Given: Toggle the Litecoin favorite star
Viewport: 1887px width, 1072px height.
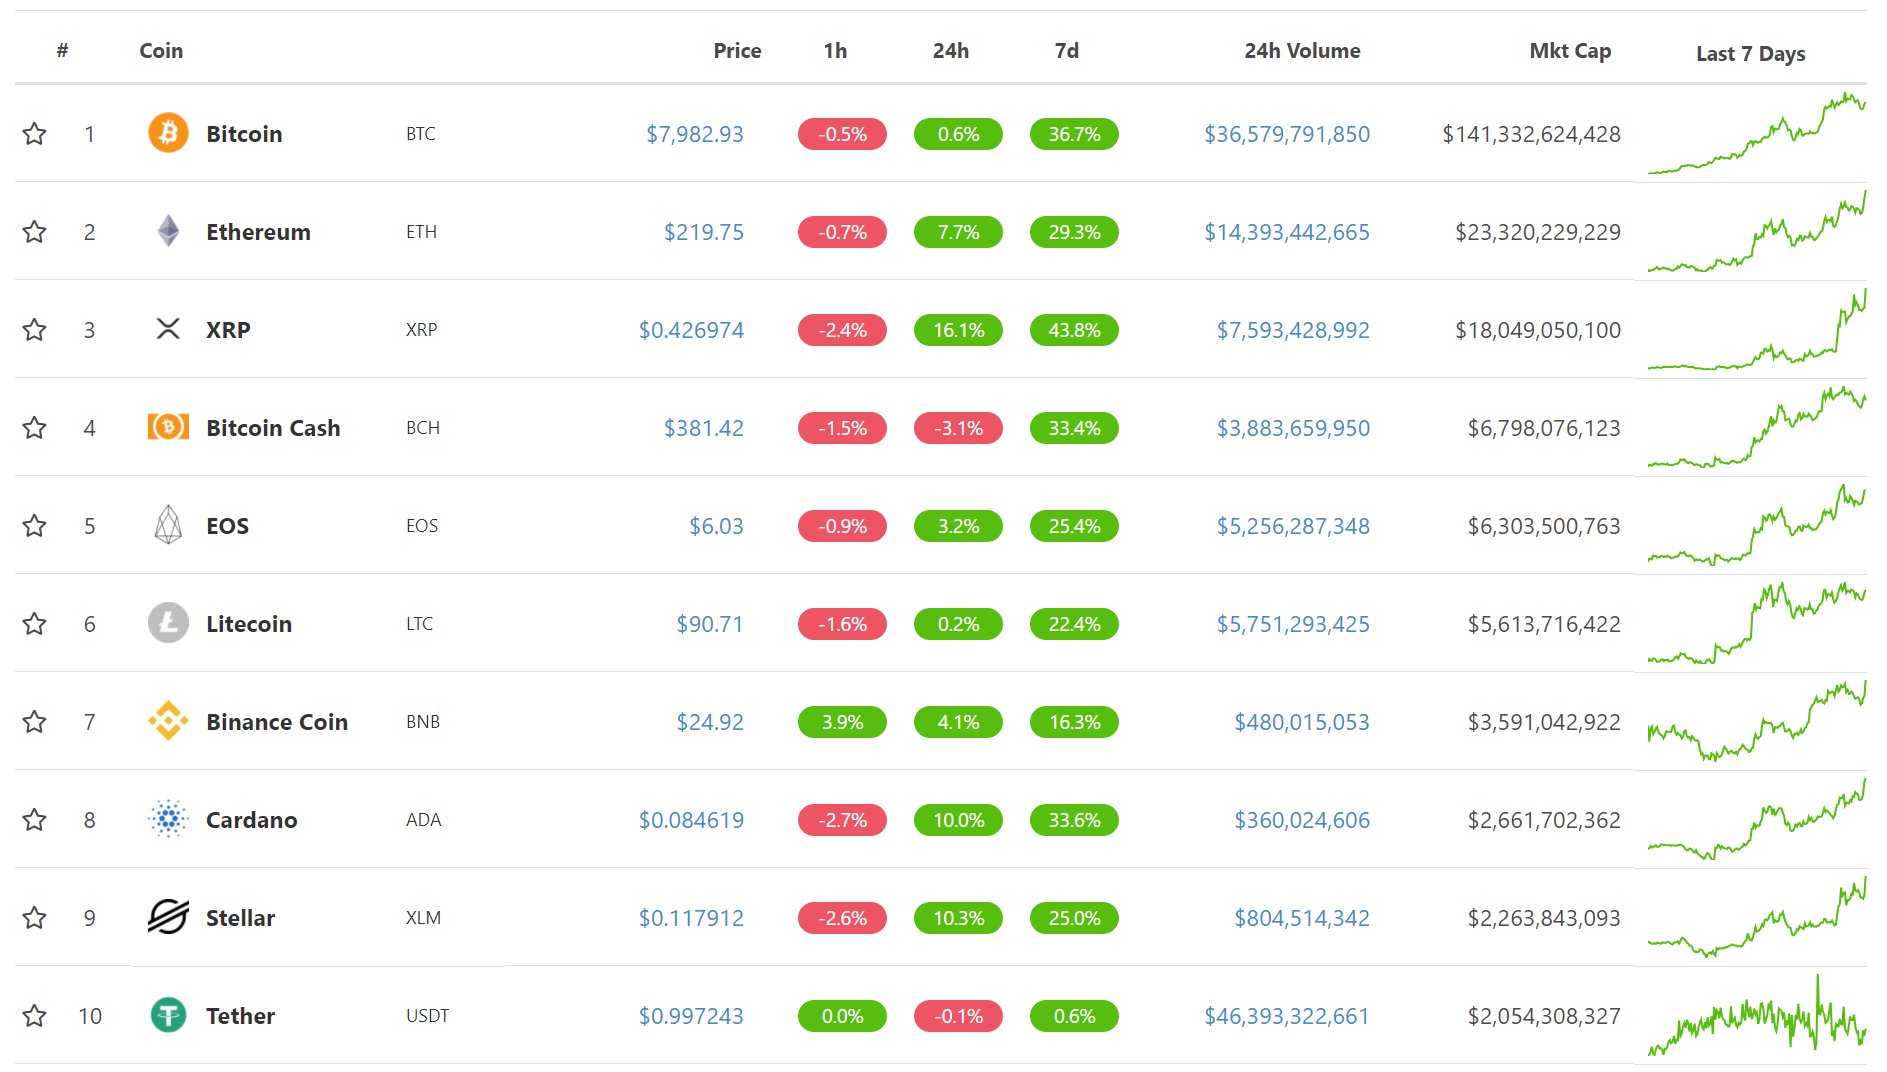Looking at the screenshot, I should [35, 623].
